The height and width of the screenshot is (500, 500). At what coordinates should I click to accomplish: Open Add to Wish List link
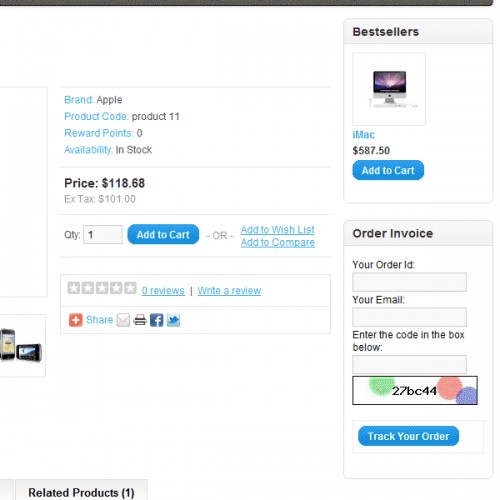(278, 229)
